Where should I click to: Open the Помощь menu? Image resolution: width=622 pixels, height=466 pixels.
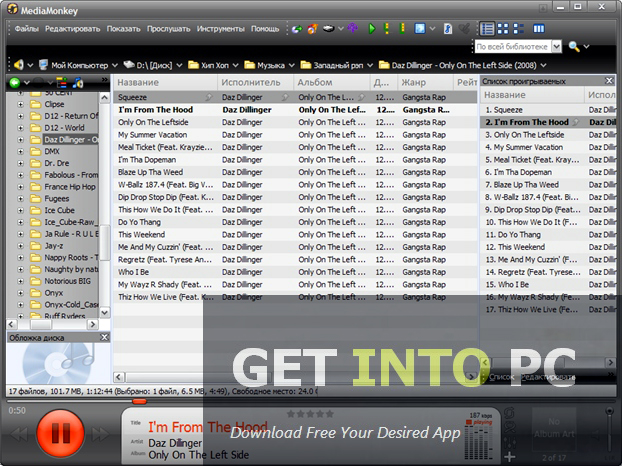coord(265,29)
